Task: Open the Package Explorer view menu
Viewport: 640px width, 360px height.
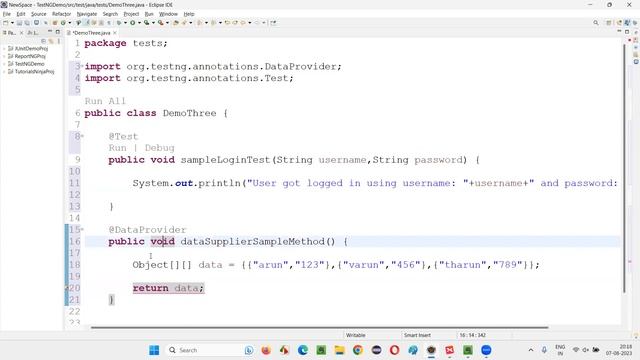Action: (59, 41)
